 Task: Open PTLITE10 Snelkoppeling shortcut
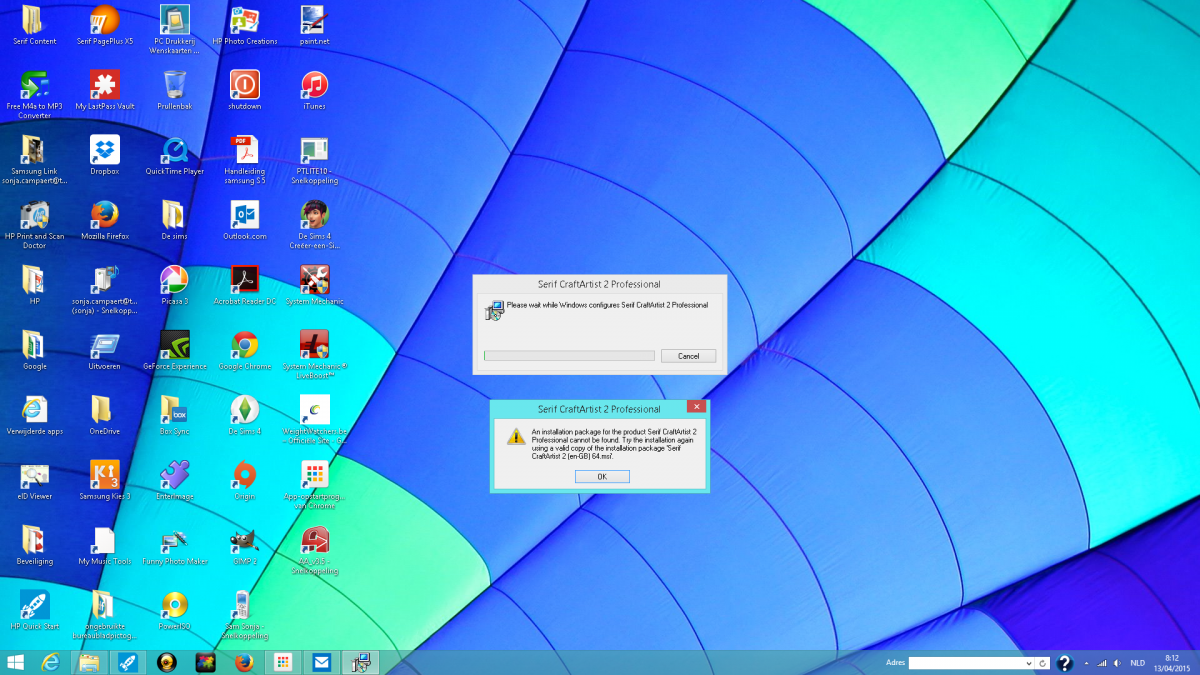point(314,160)
